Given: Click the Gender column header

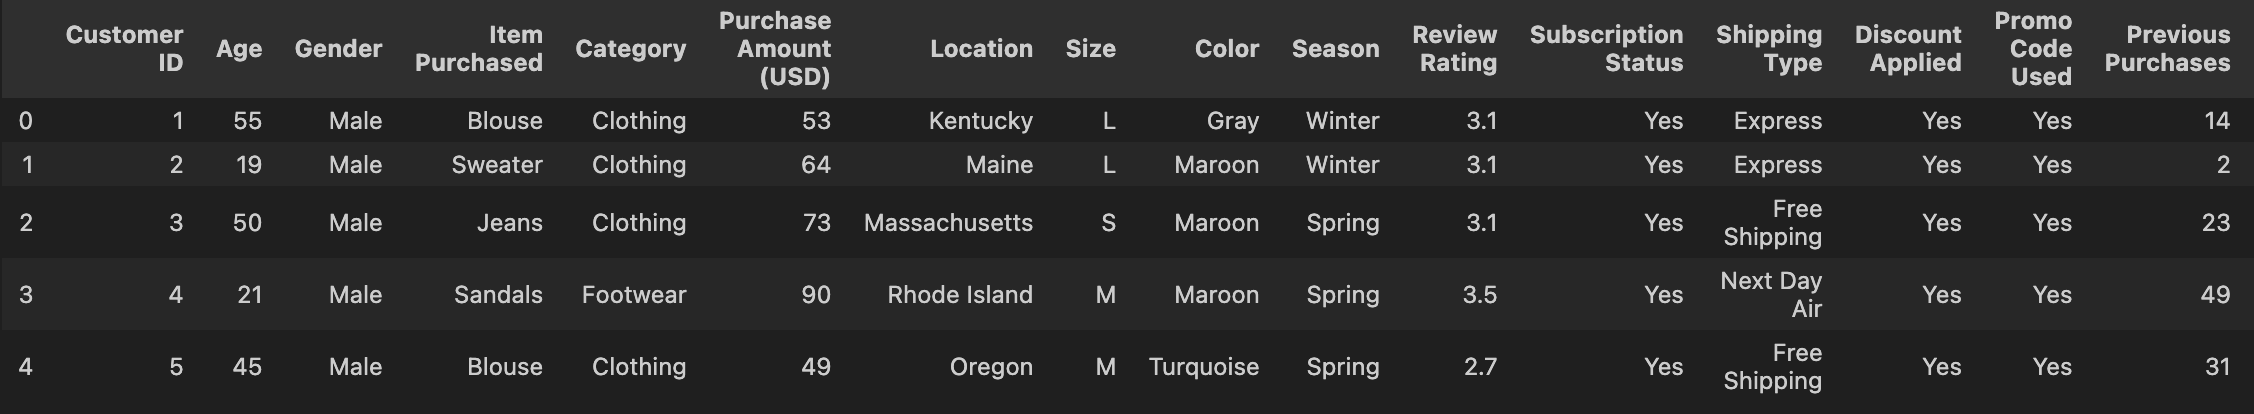Looking at the screenshot, I should click(x=338, y=49).
